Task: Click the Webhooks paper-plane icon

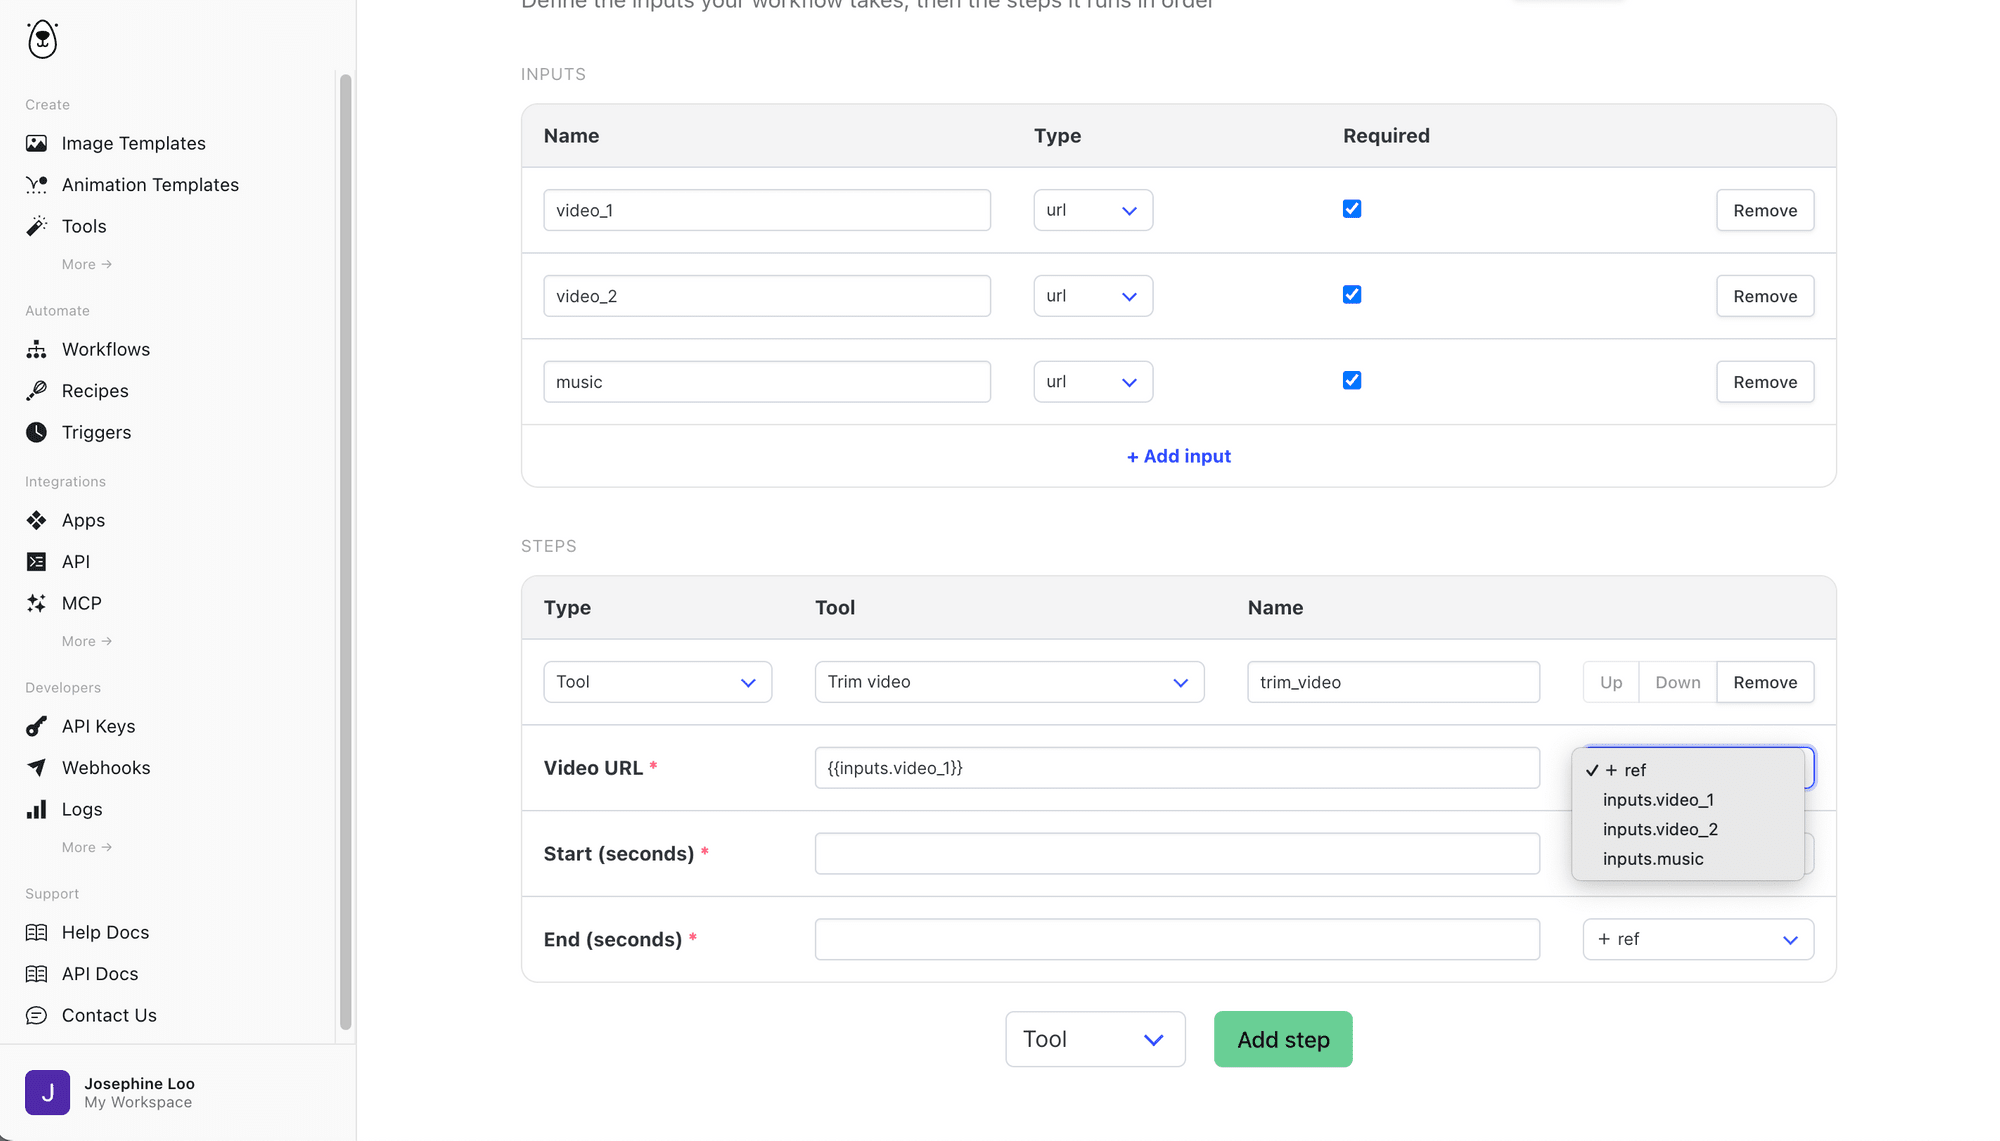Action: [36, 768]
